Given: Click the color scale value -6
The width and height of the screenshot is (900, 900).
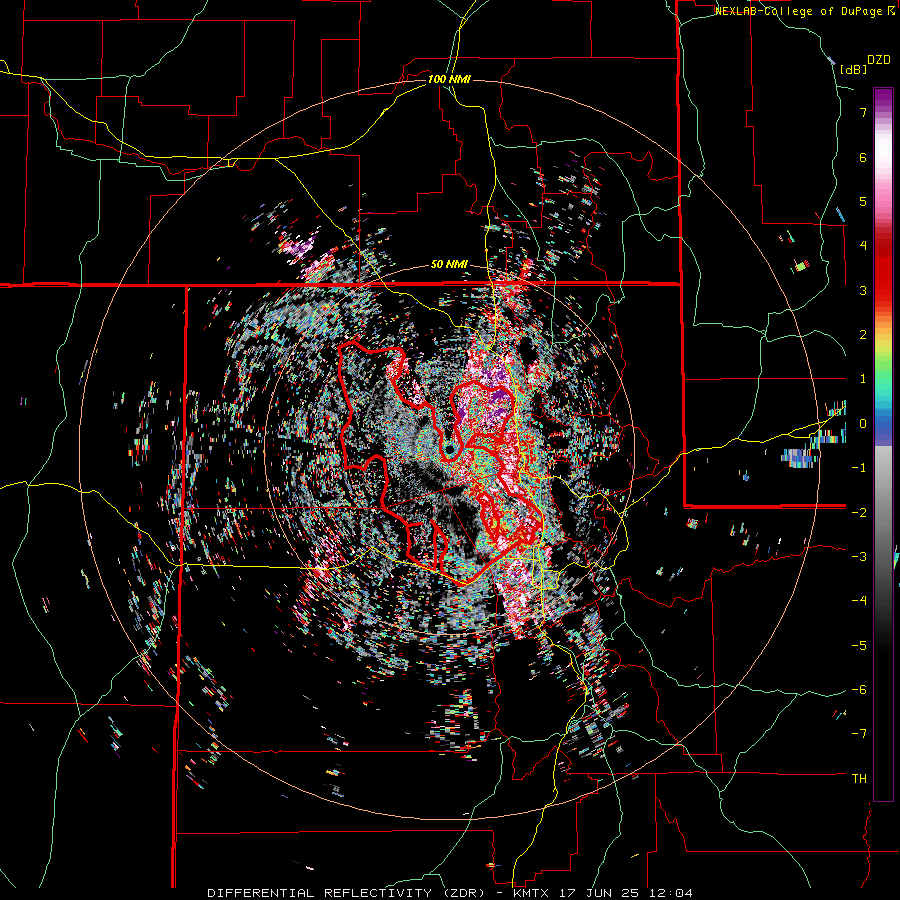Looking at the screenshot, I should [859, 689].
